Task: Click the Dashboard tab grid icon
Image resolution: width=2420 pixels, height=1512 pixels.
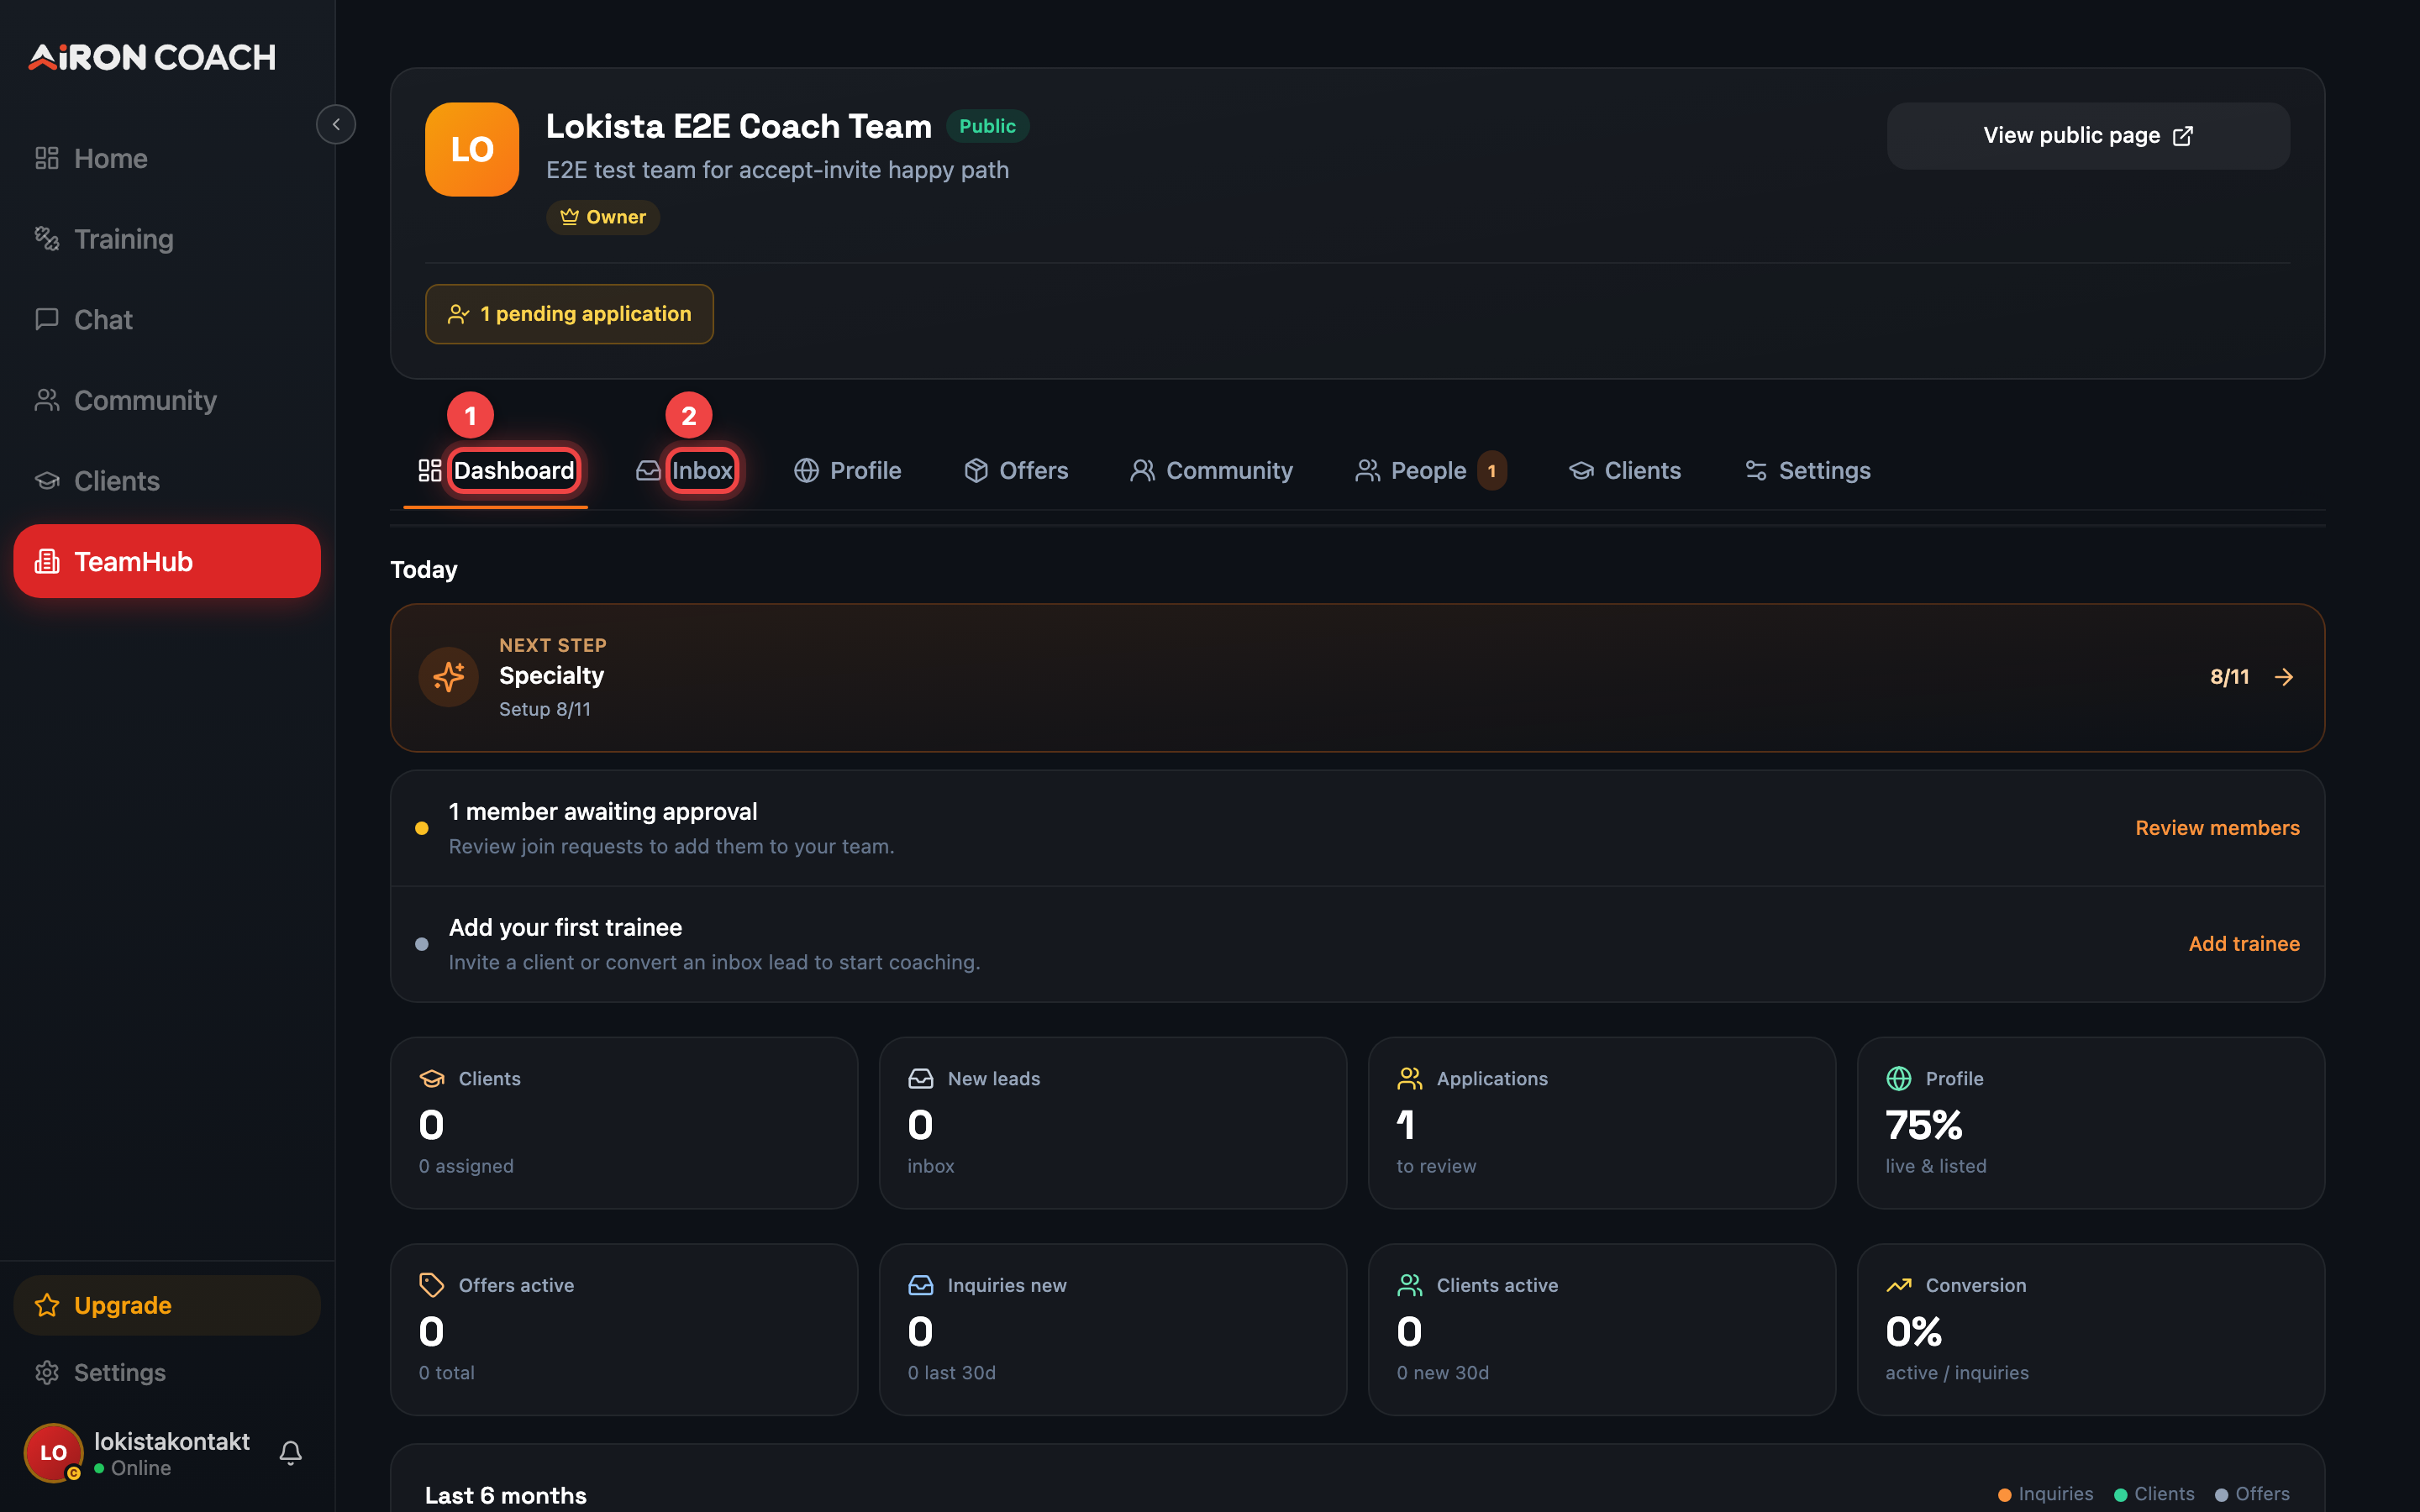Action: (430, 470)
